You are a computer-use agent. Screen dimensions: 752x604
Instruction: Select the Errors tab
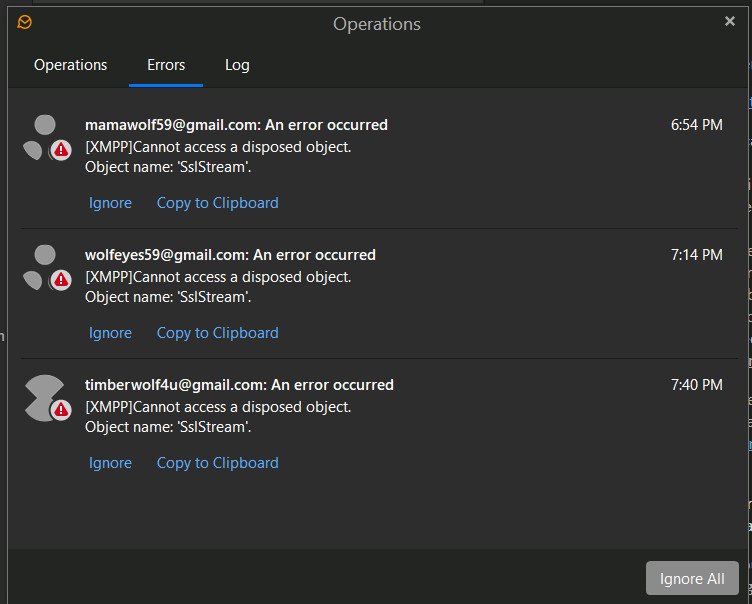[166, 65]
